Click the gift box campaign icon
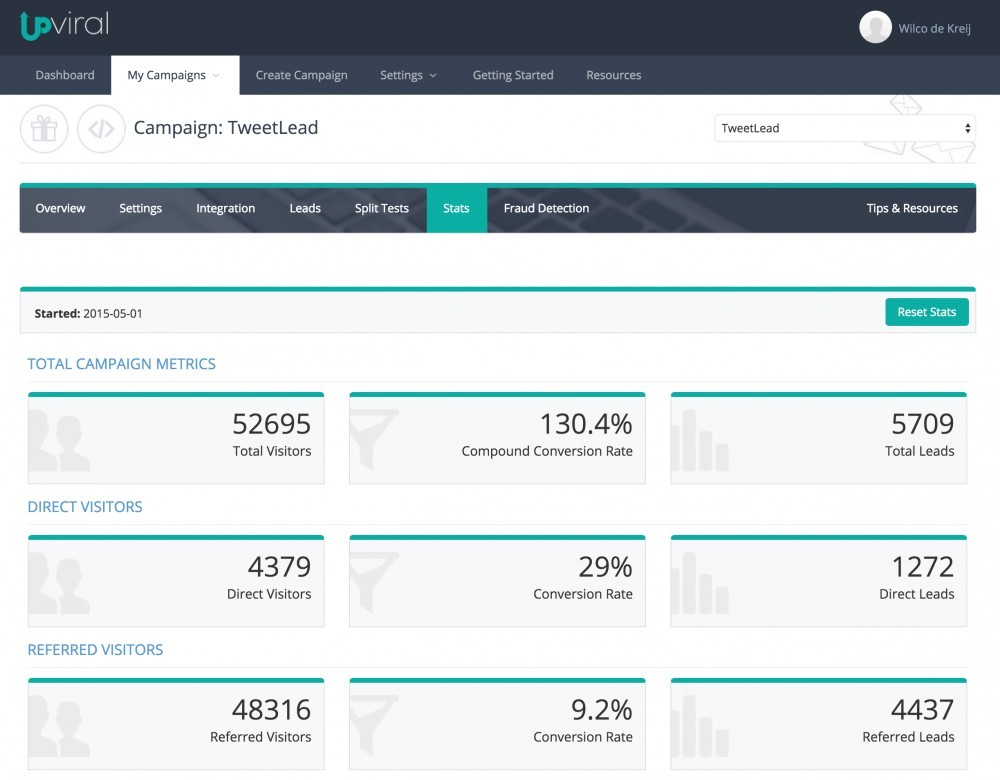This screenshot has height=780, width=1000. (44, 129)
